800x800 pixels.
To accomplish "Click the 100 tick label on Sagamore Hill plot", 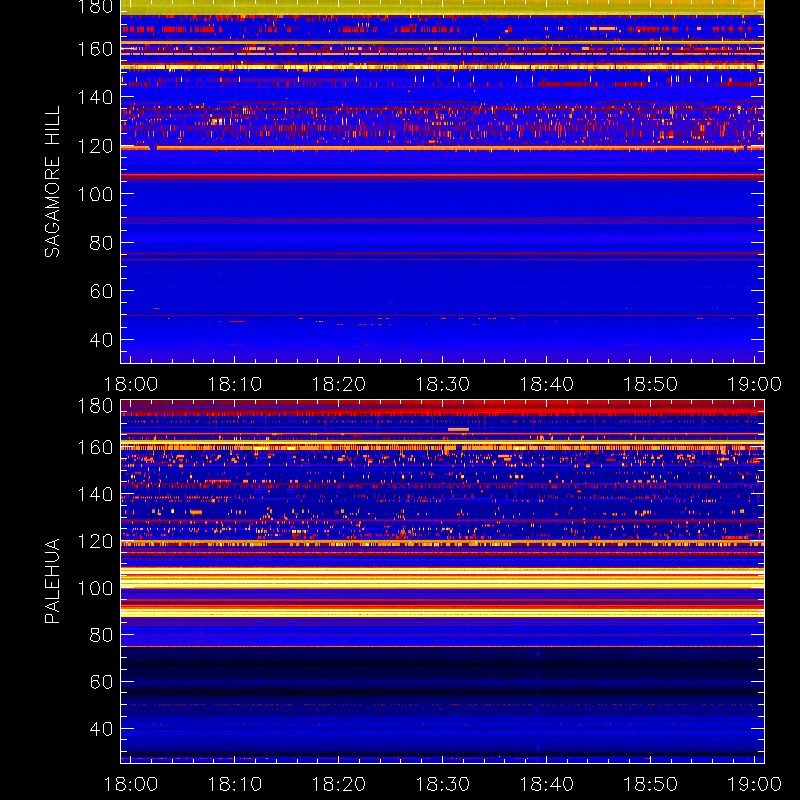I will coord(95,194).
